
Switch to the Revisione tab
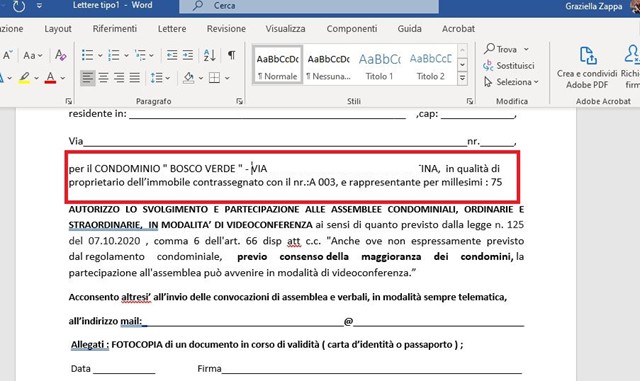[226, 29]
